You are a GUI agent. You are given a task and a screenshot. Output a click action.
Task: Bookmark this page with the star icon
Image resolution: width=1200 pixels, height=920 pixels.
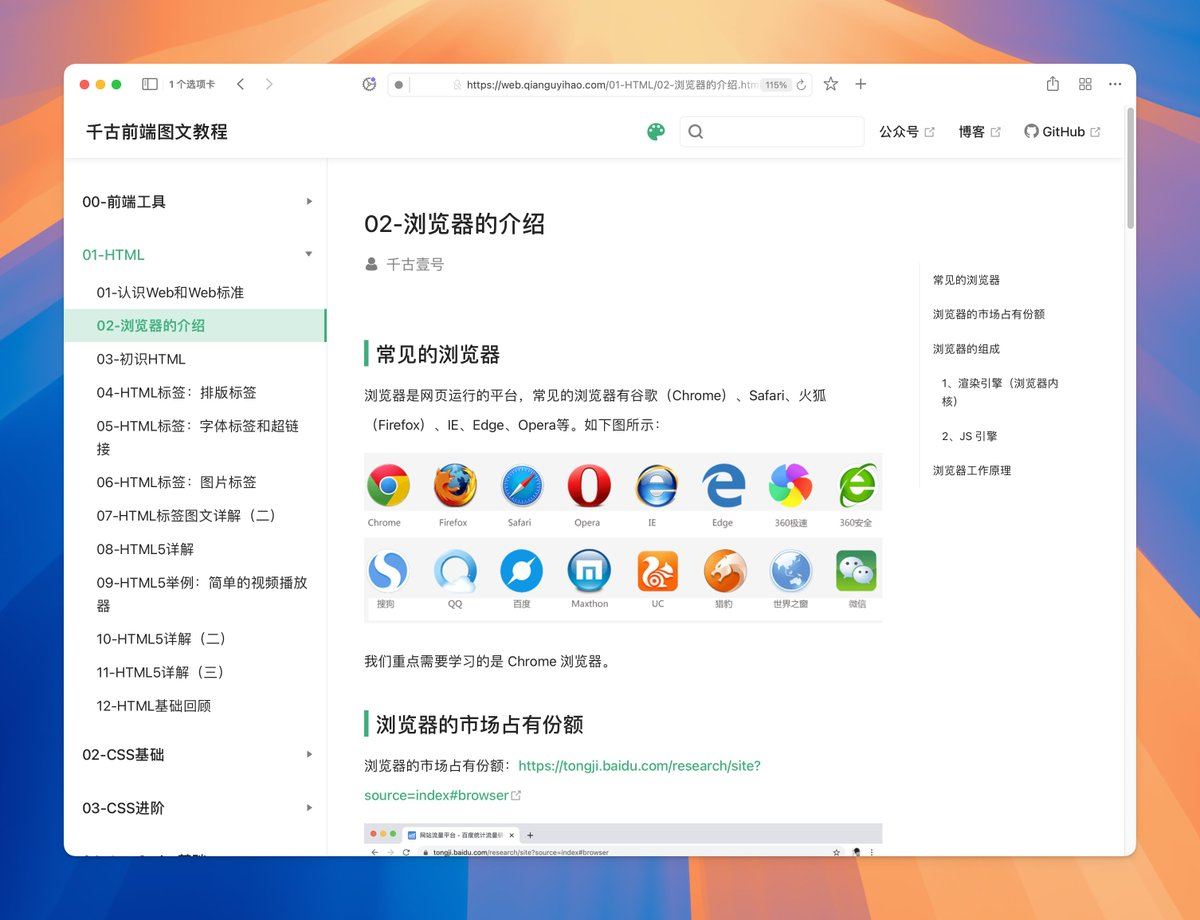coord(831,84)
